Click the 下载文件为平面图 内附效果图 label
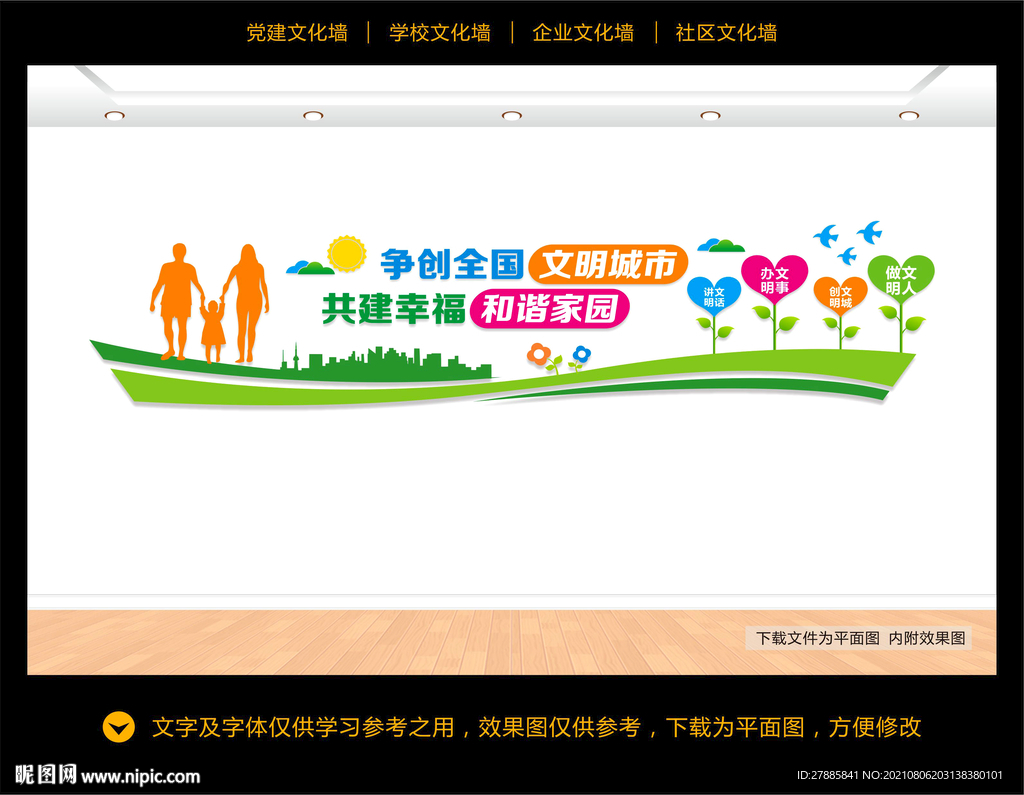The image size is (1024, 795). 860,636
